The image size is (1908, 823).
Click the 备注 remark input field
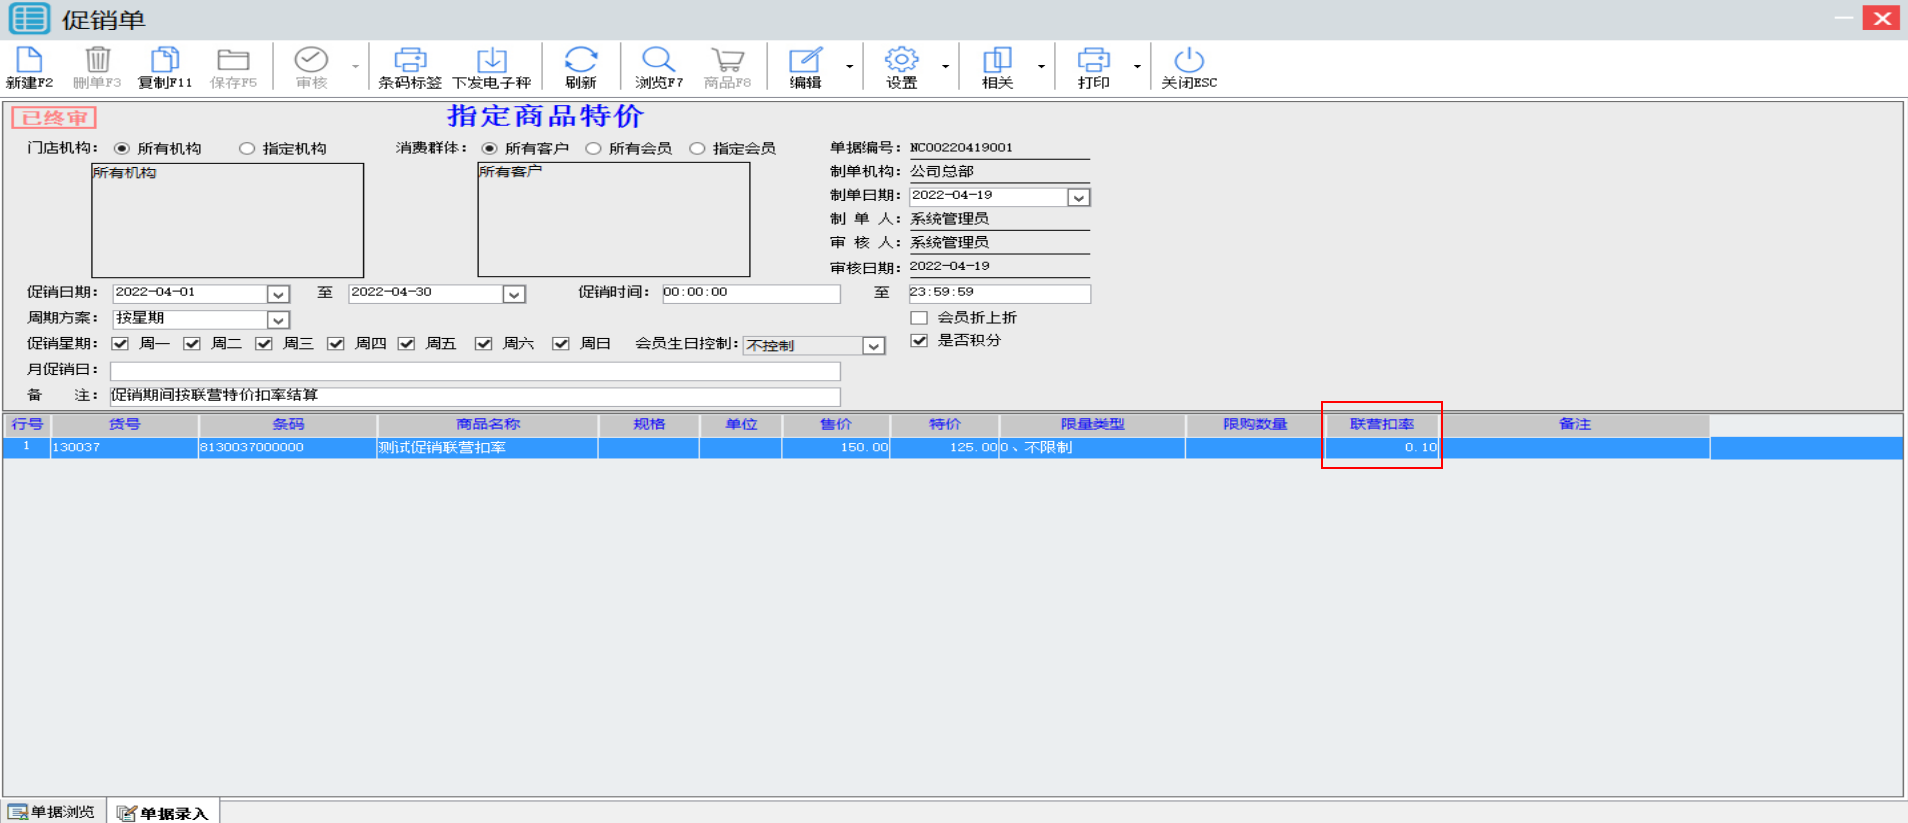[x=474, y=396]
